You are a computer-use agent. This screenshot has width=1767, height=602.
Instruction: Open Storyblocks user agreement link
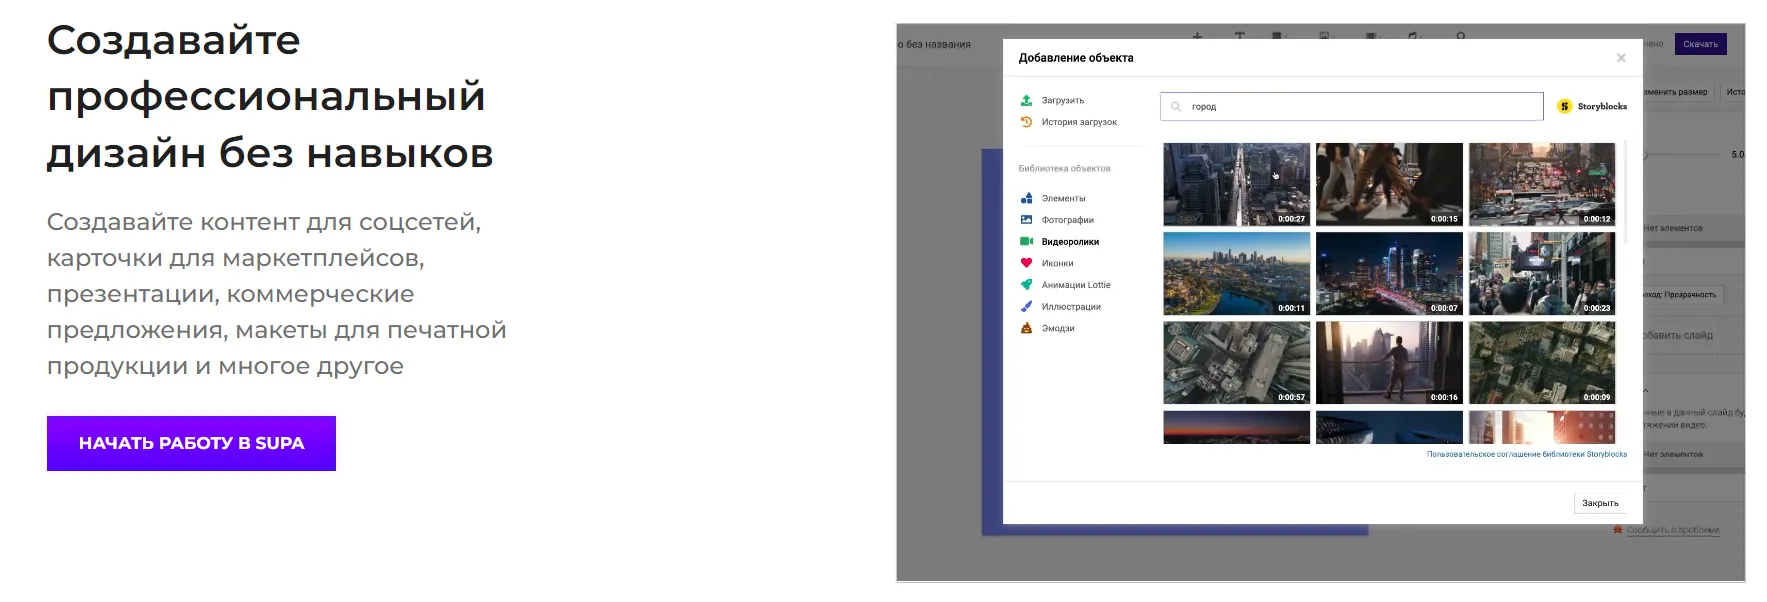[x=1526, y=454]
